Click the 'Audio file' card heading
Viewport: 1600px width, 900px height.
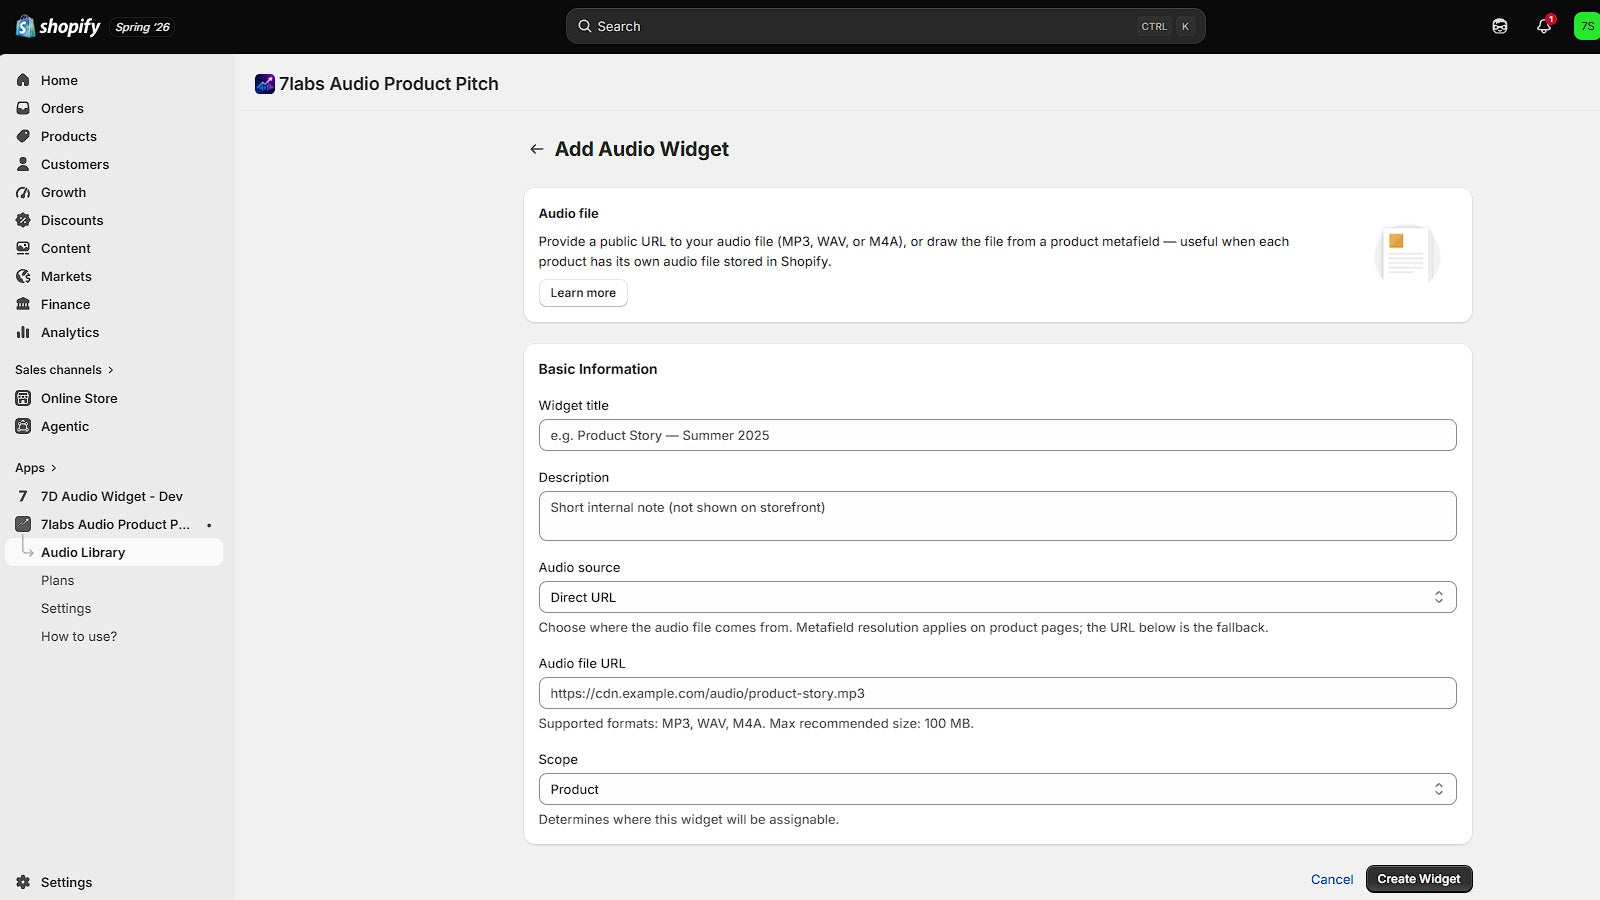click(x=569, y=213)
